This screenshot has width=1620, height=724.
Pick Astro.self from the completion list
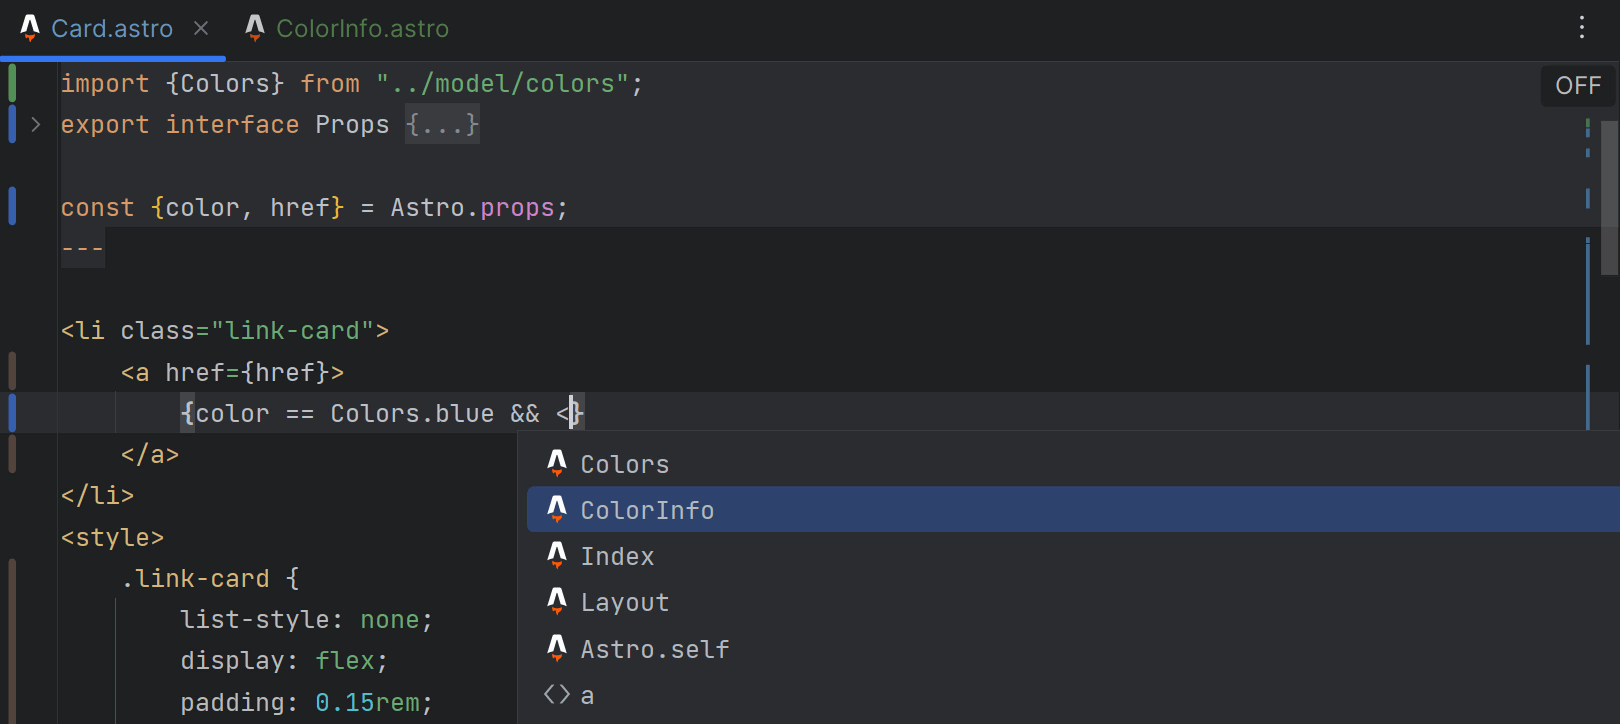pos(655,650)
